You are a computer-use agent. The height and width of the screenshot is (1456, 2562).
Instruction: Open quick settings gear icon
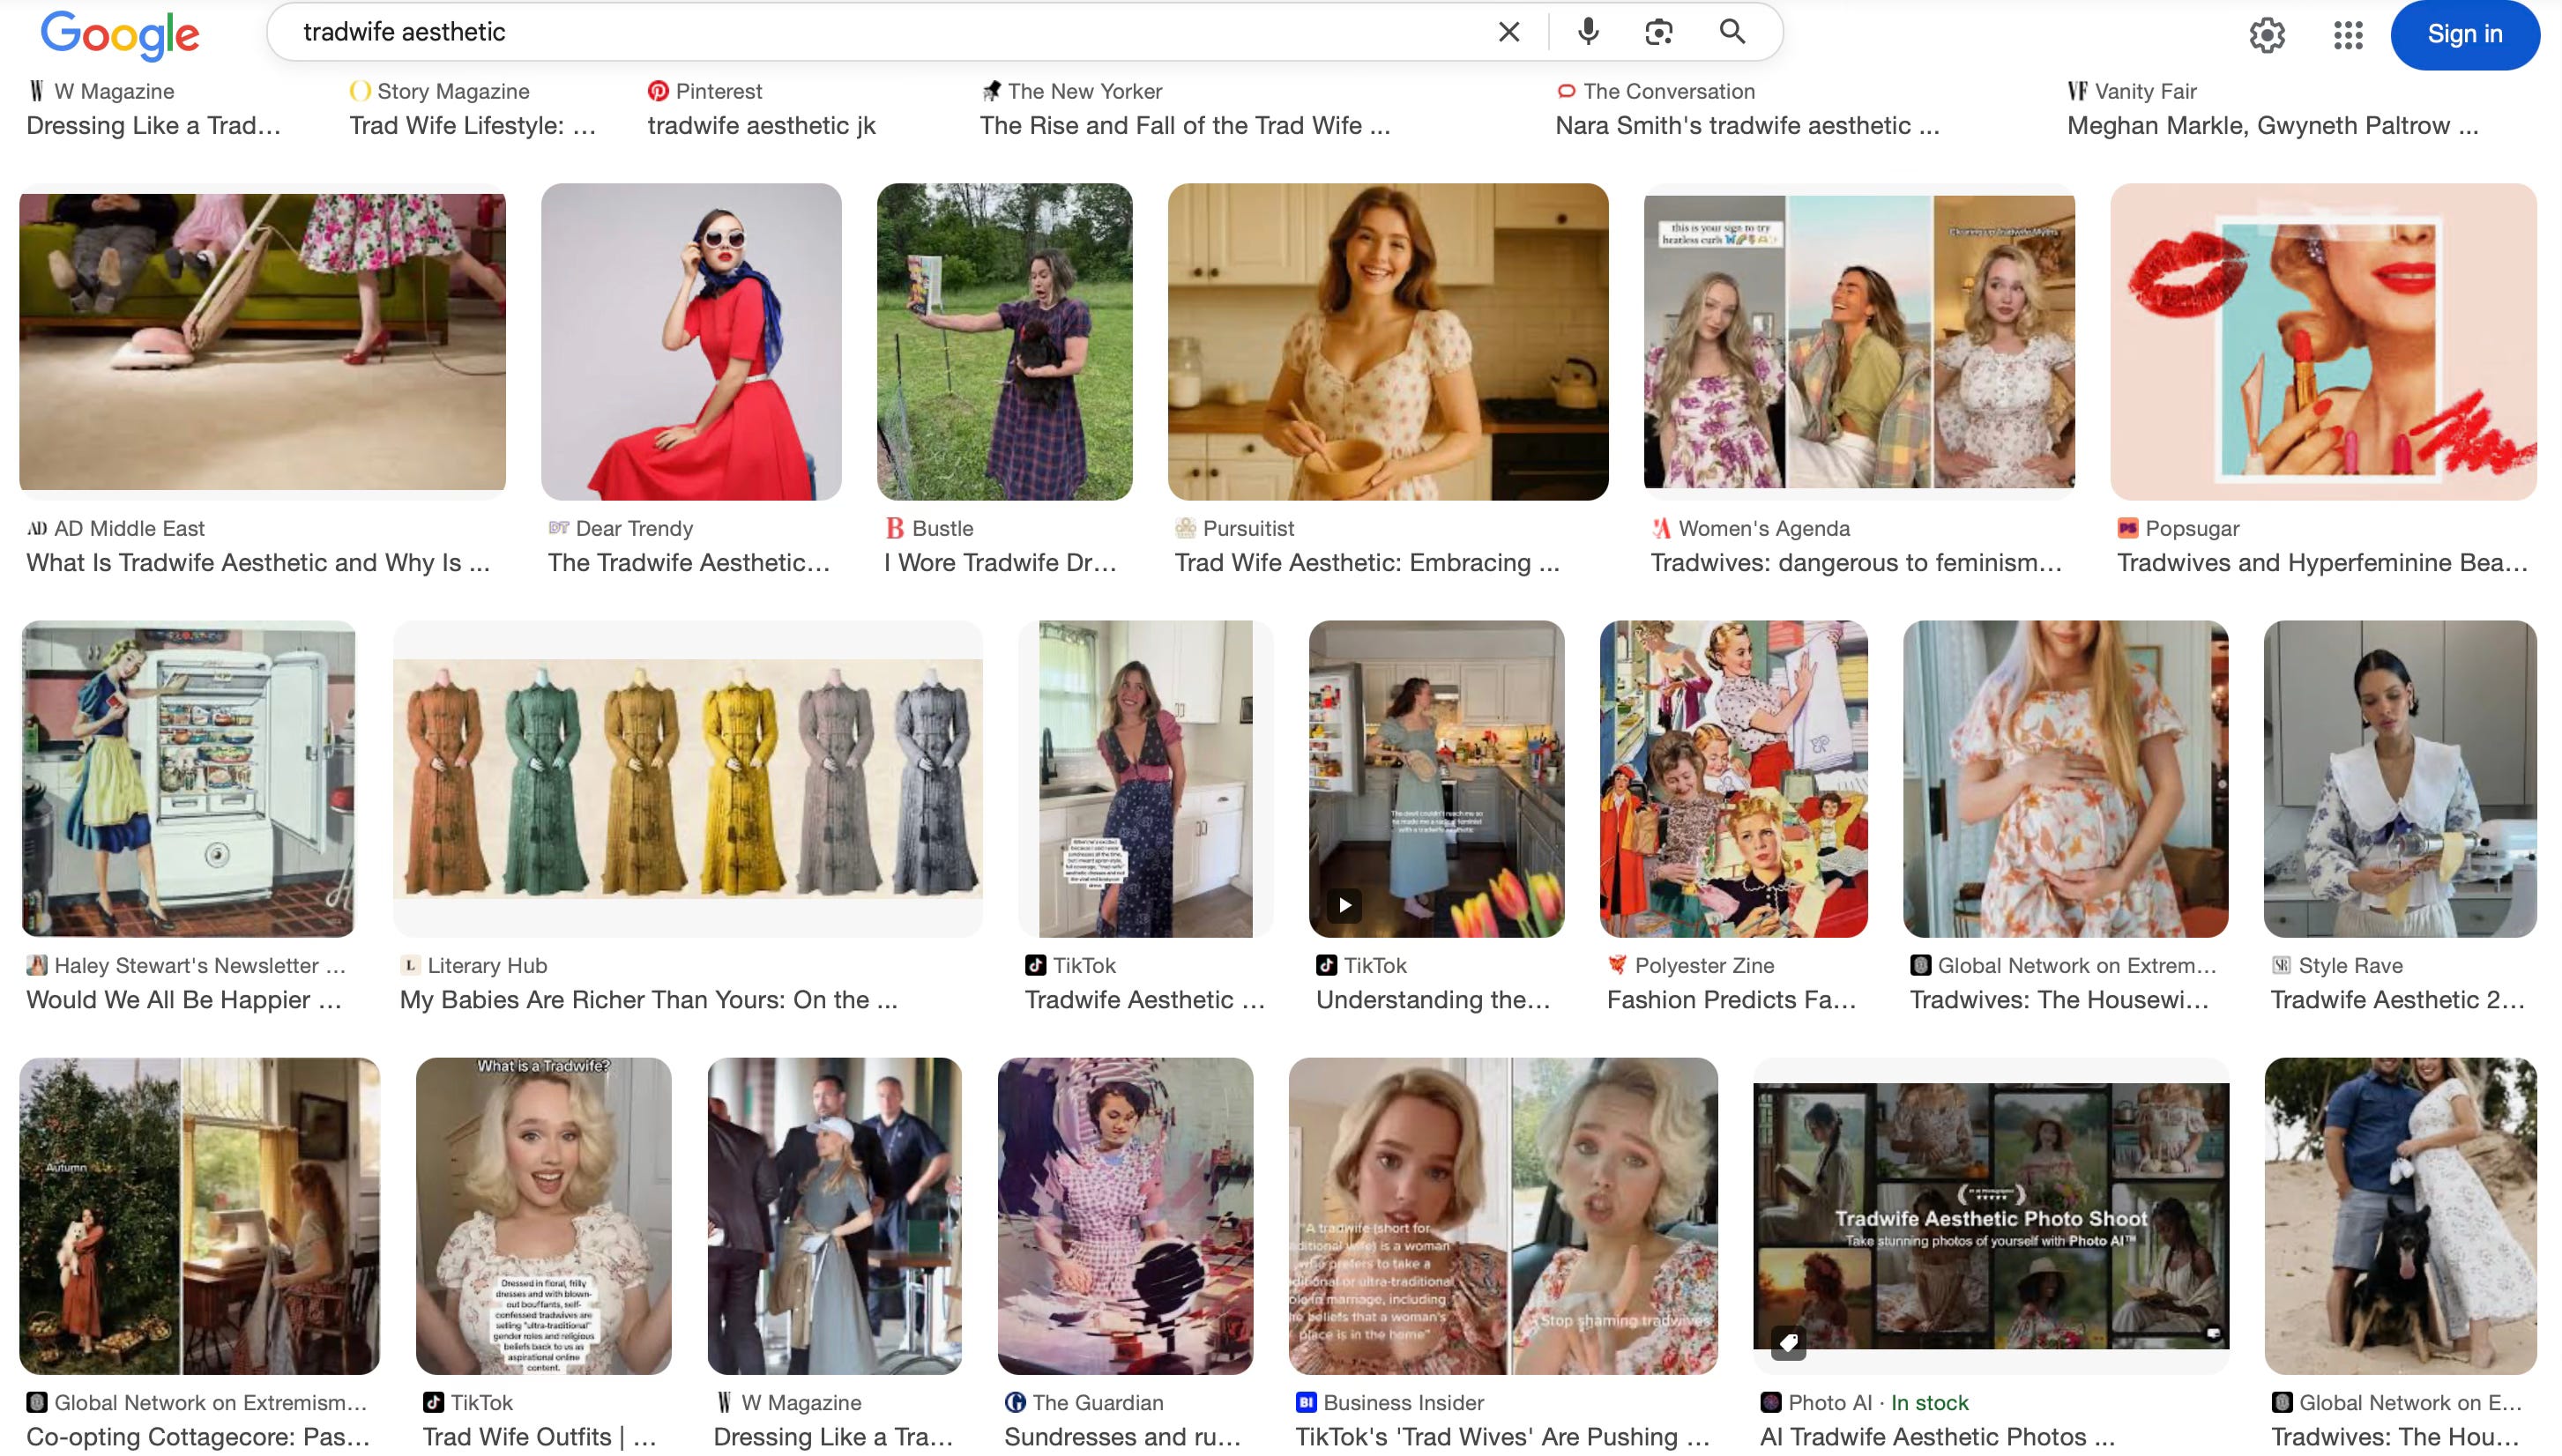[2266, 35]
